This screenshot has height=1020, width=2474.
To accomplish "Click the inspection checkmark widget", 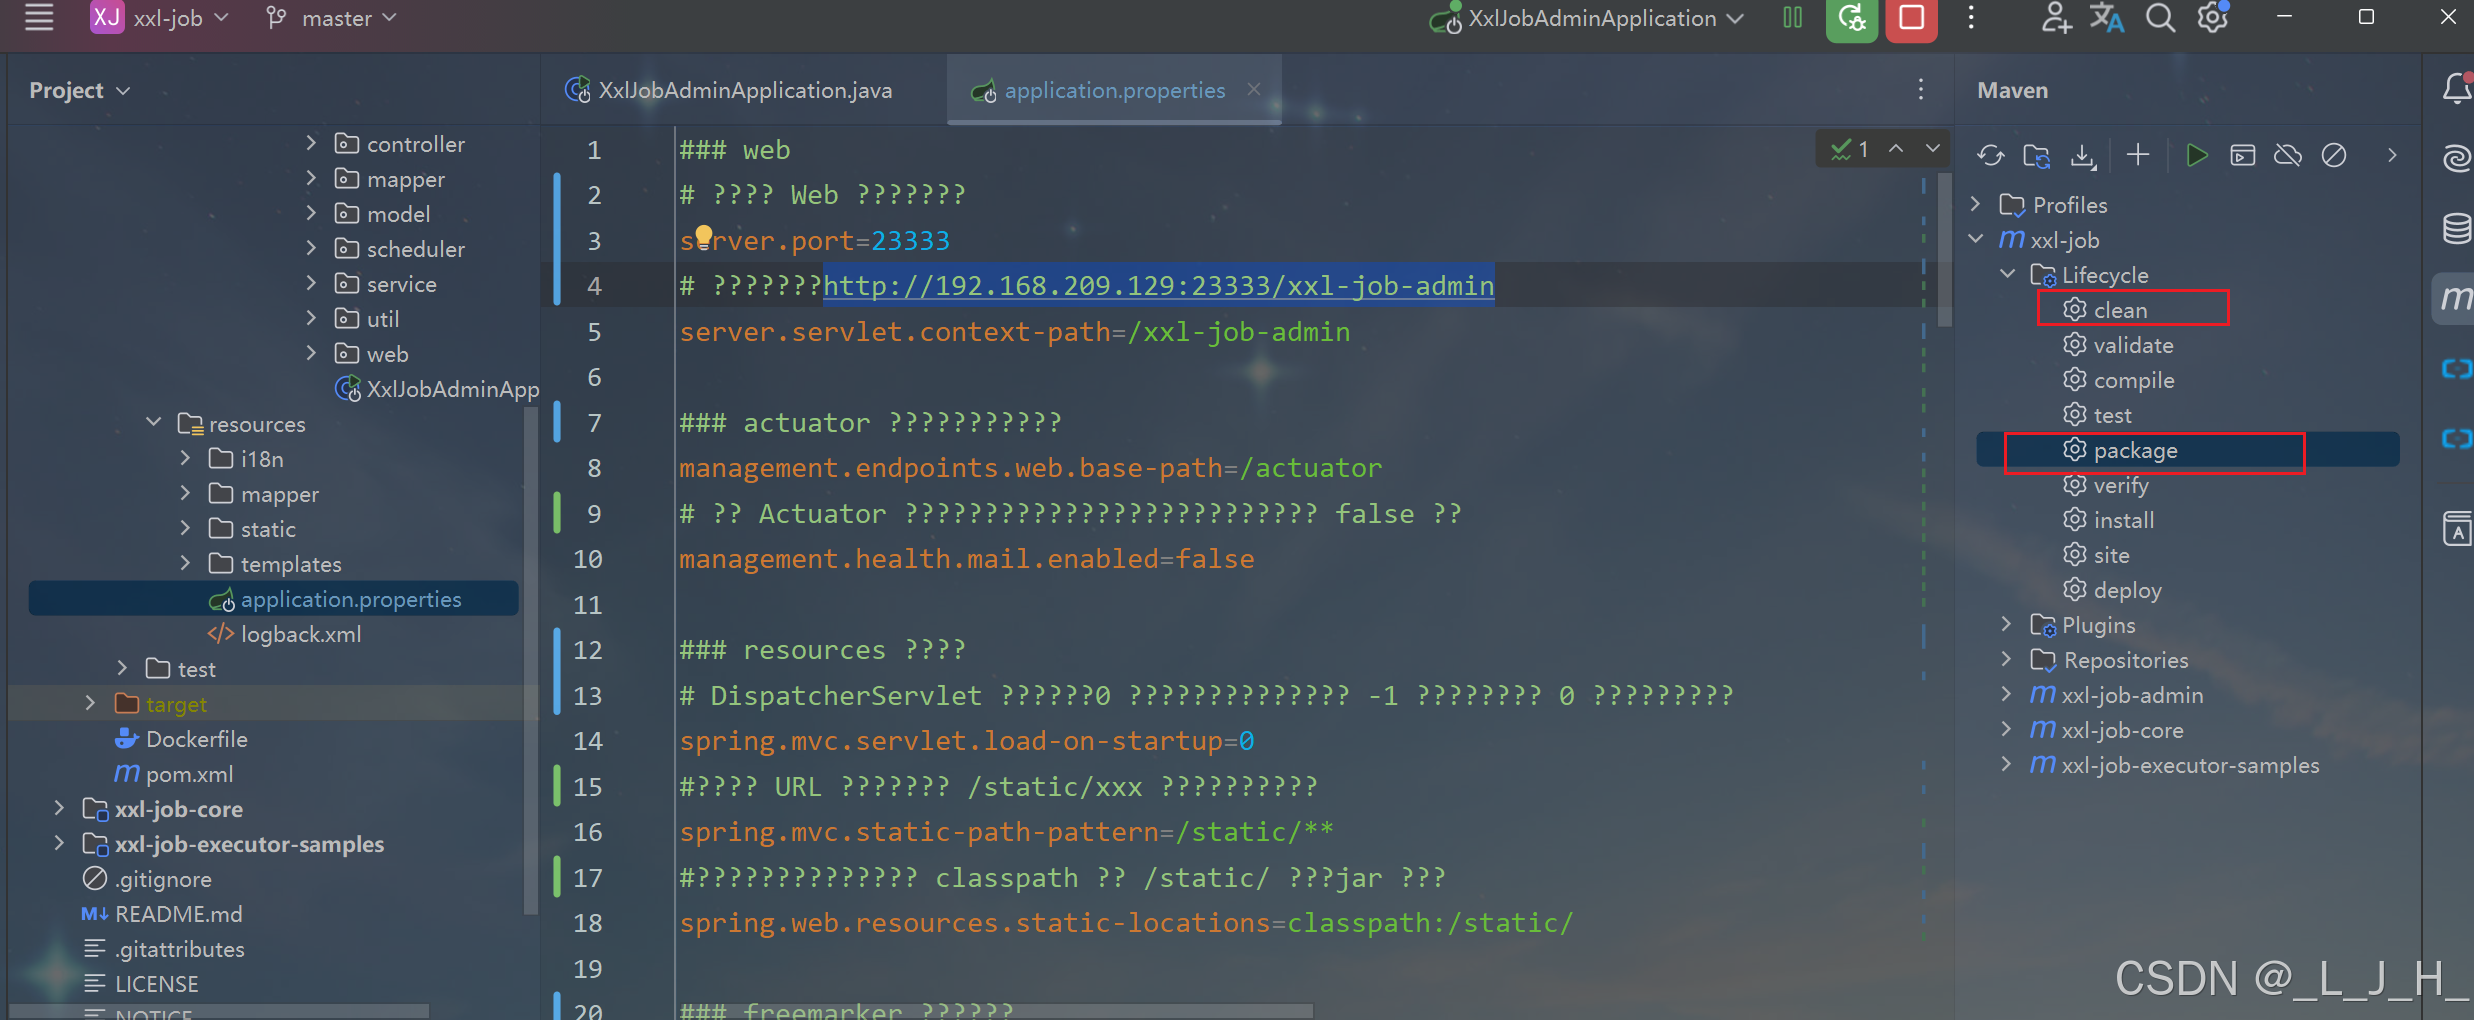I will (x=1850, y=149).
